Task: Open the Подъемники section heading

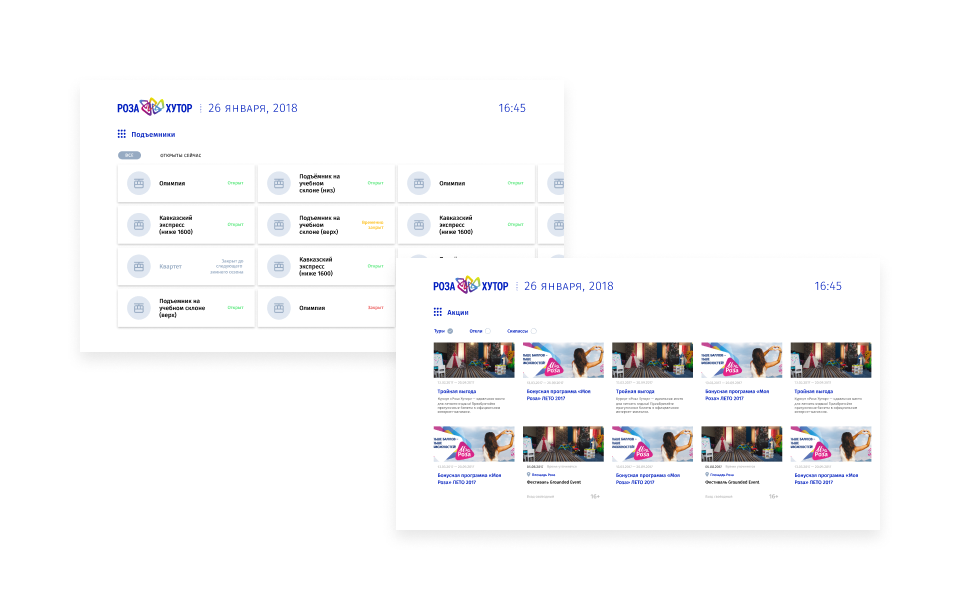Action: coord(153,134)
